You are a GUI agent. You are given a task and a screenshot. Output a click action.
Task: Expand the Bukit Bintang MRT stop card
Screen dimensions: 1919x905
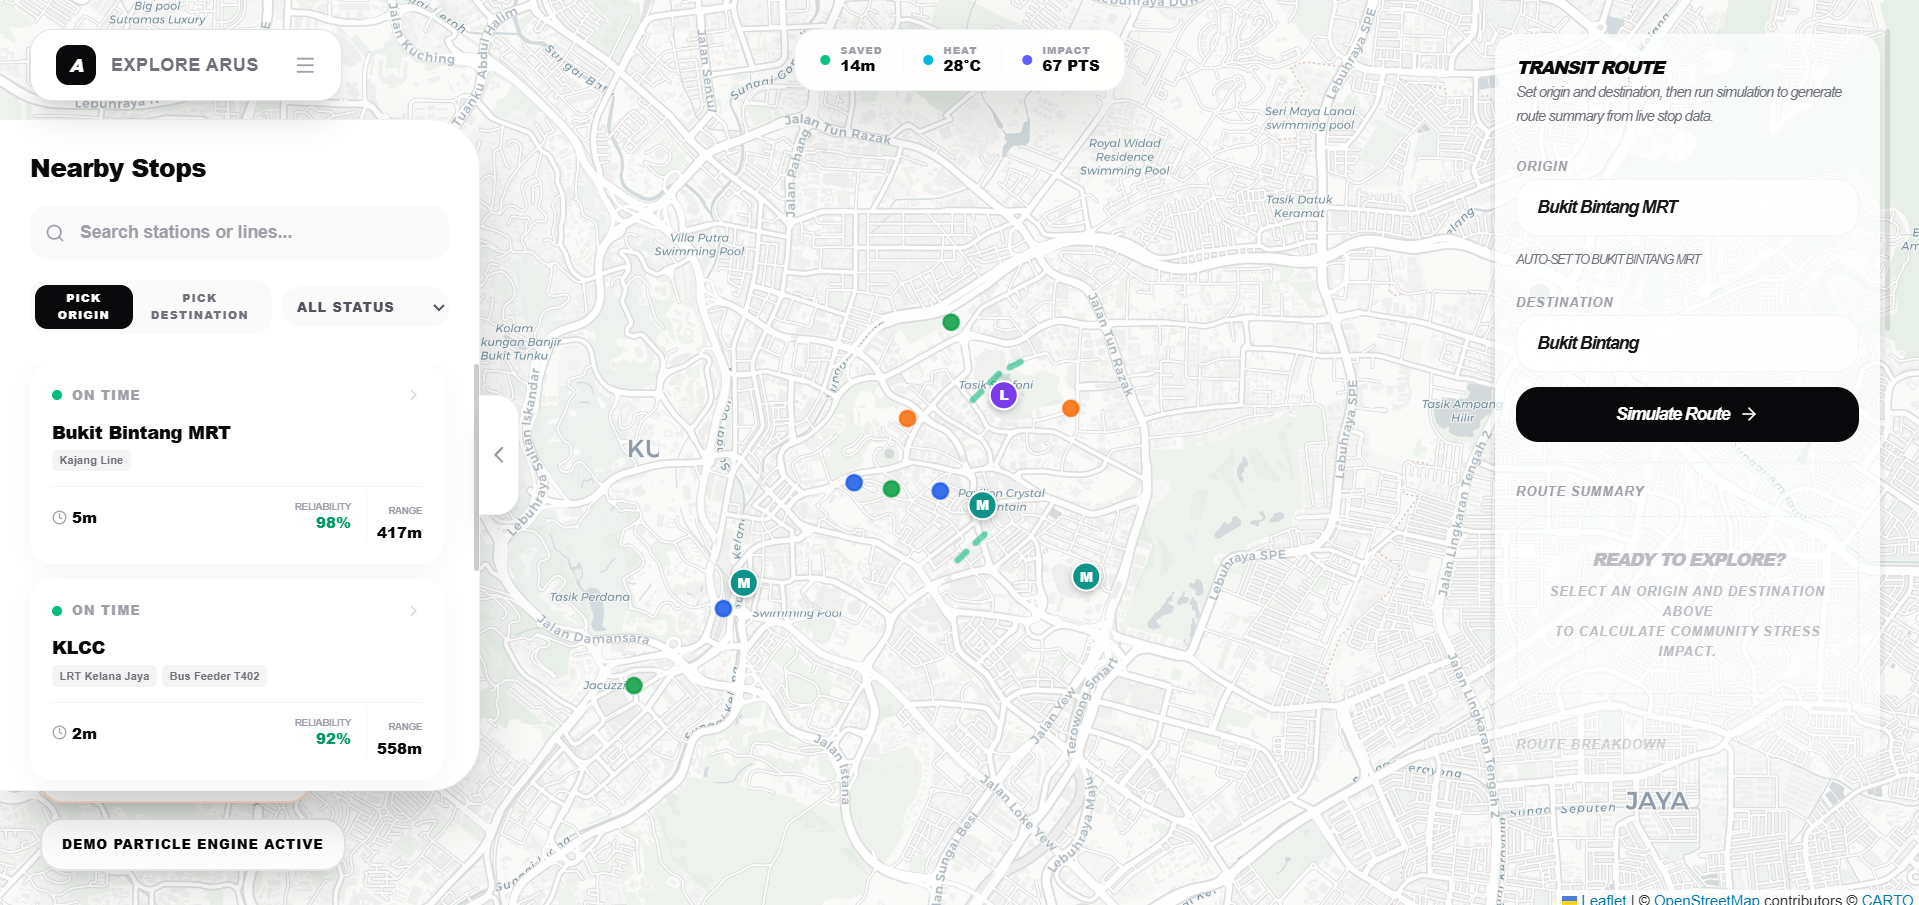(x=413, y=395)
